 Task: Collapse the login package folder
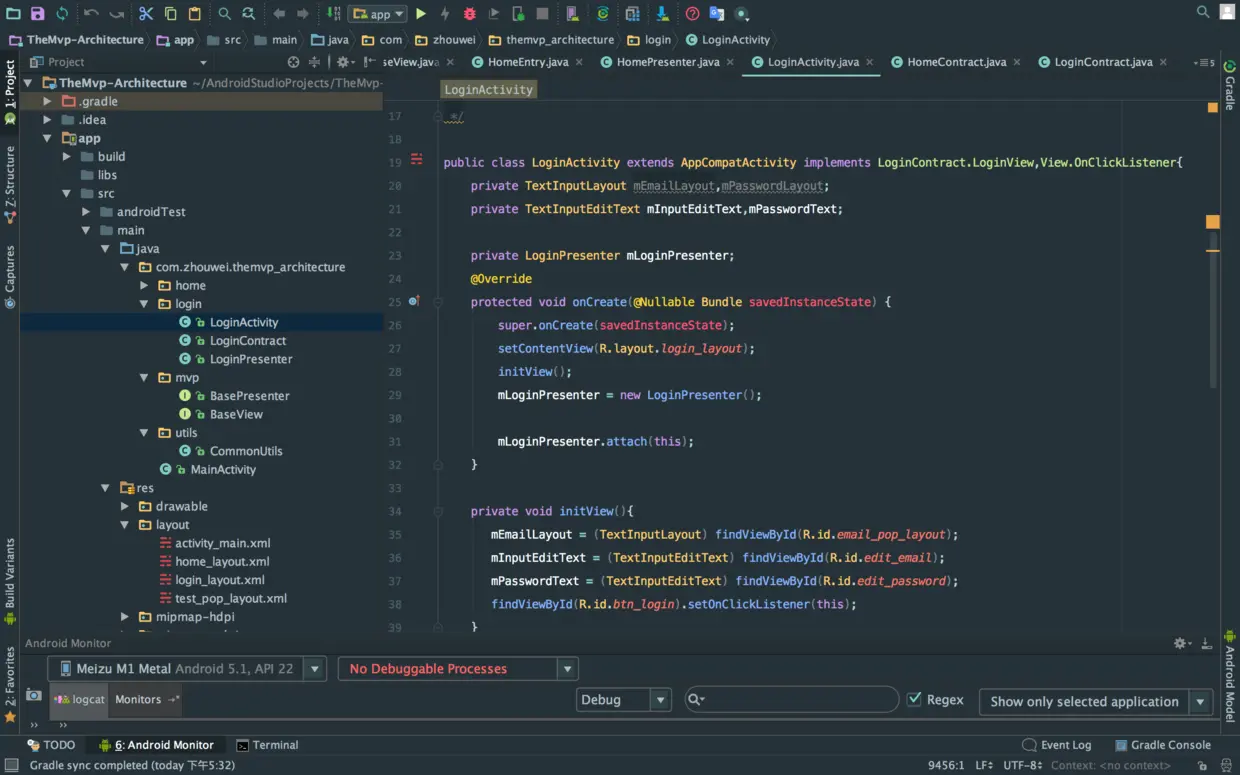145,304
